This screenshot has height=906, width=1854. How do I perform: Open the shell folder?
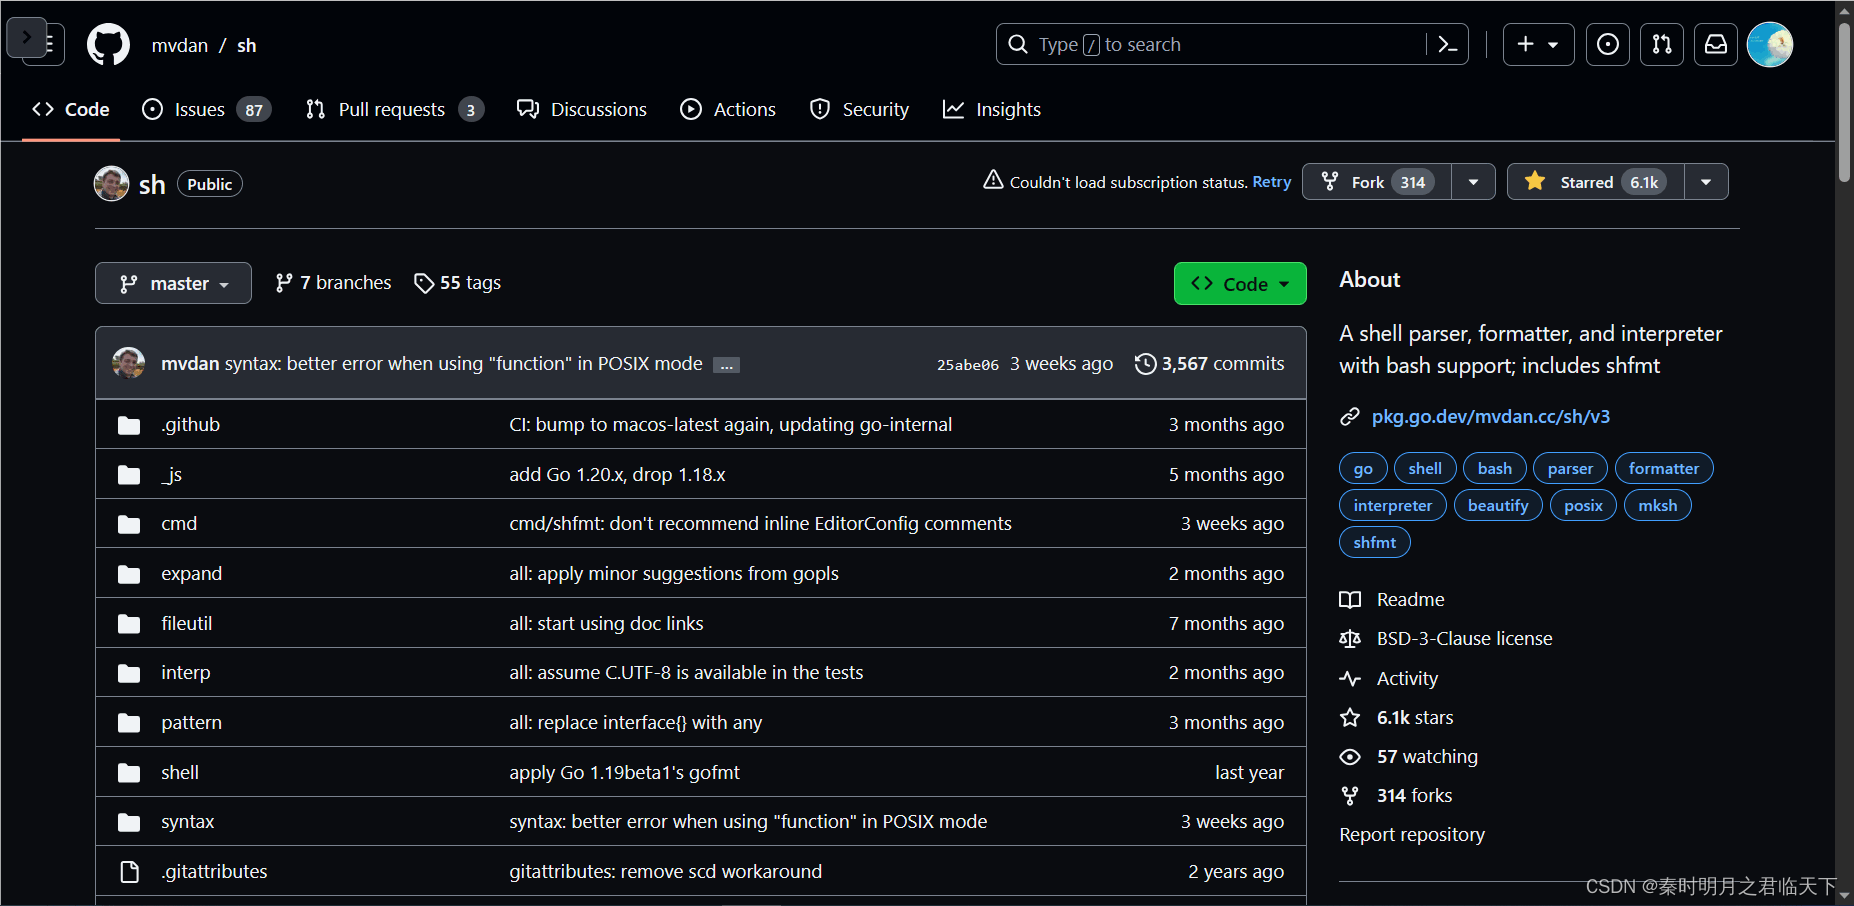pyautogui.click(x=180, y=772)
